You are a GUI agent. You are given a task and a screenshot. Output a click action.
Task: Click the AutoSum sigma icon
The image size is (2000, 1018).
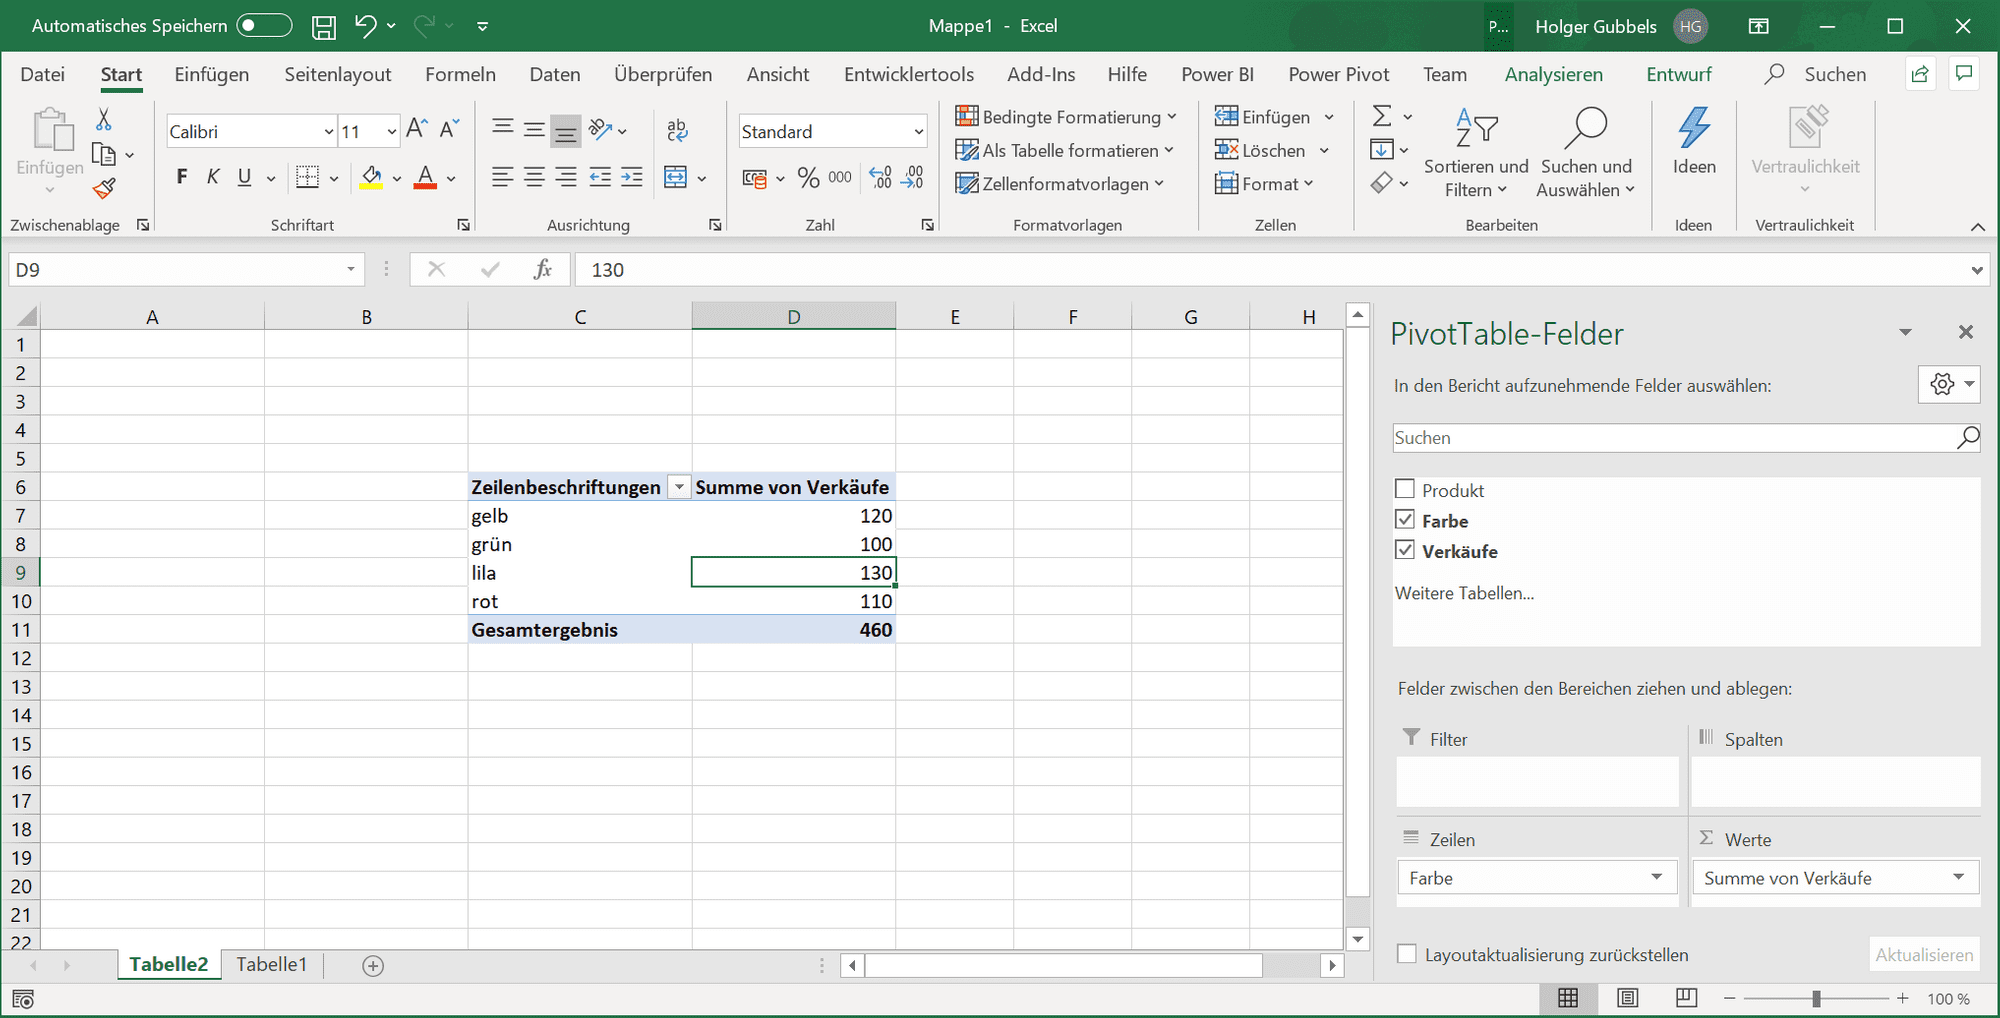pyautogui.click(x=1382, y=116)
